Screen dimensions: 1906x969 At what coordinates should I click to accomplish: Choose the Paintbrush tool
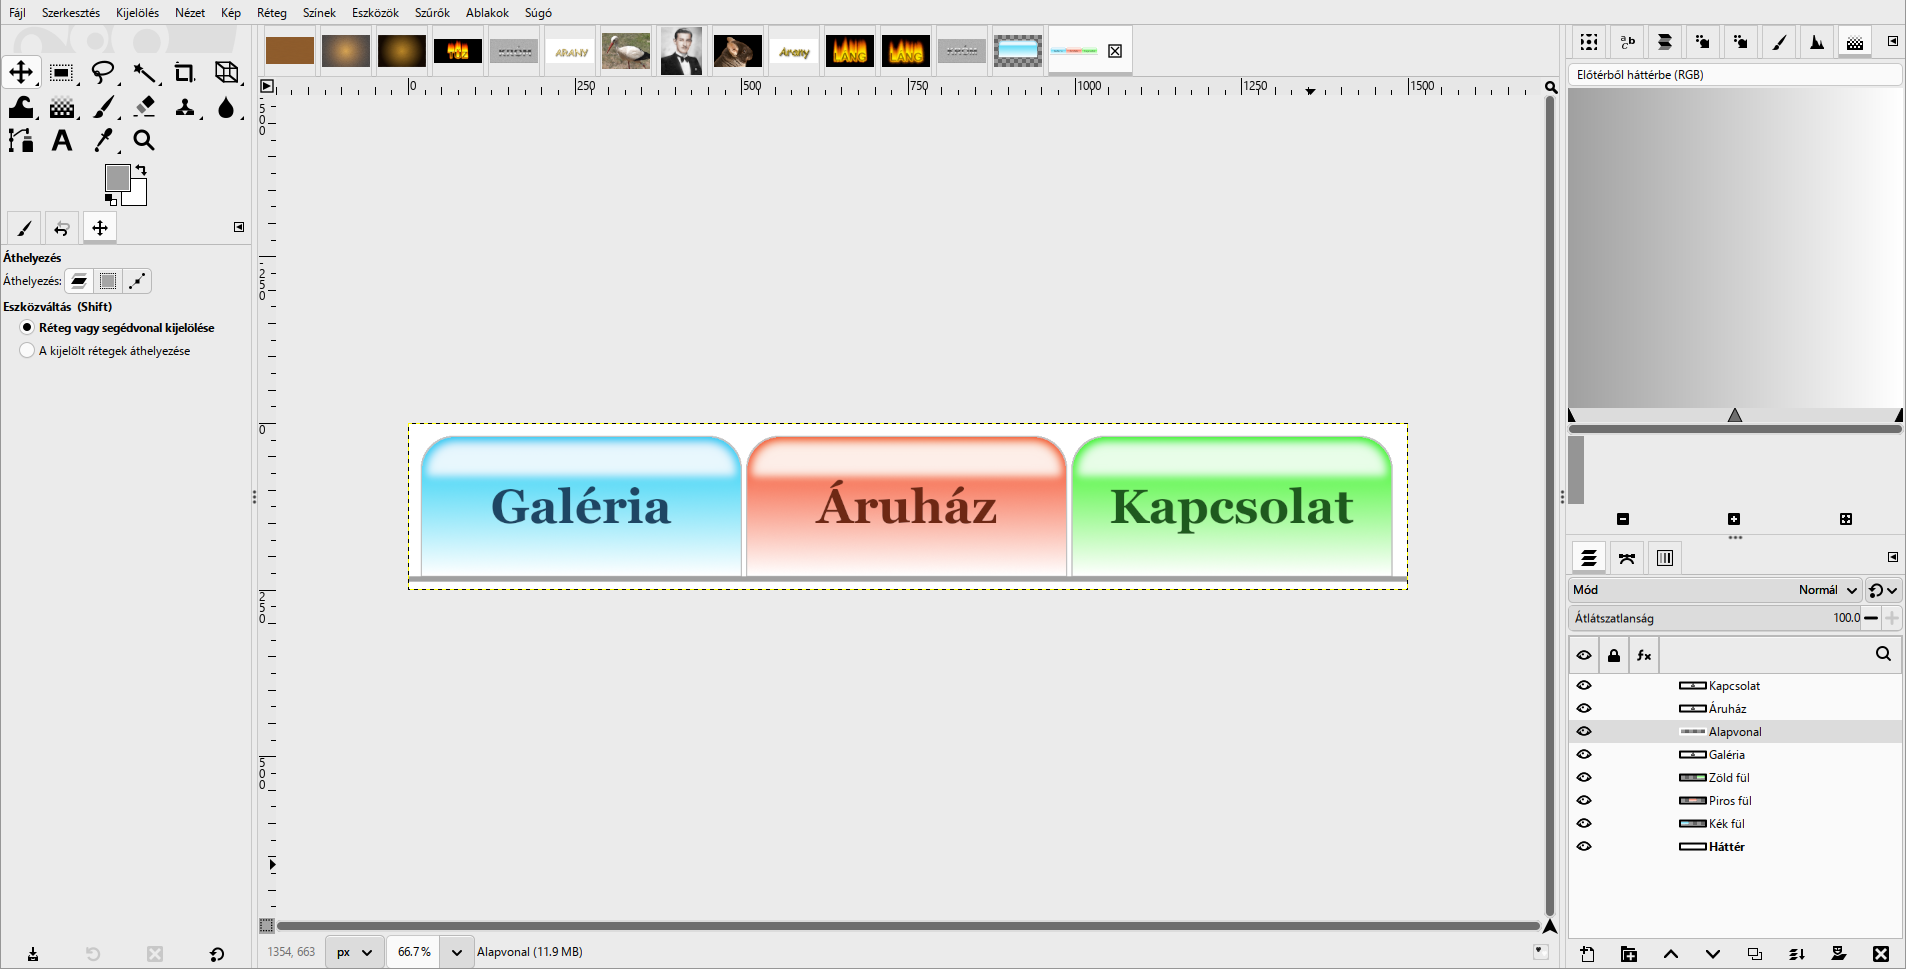click(x=103, y=107)
